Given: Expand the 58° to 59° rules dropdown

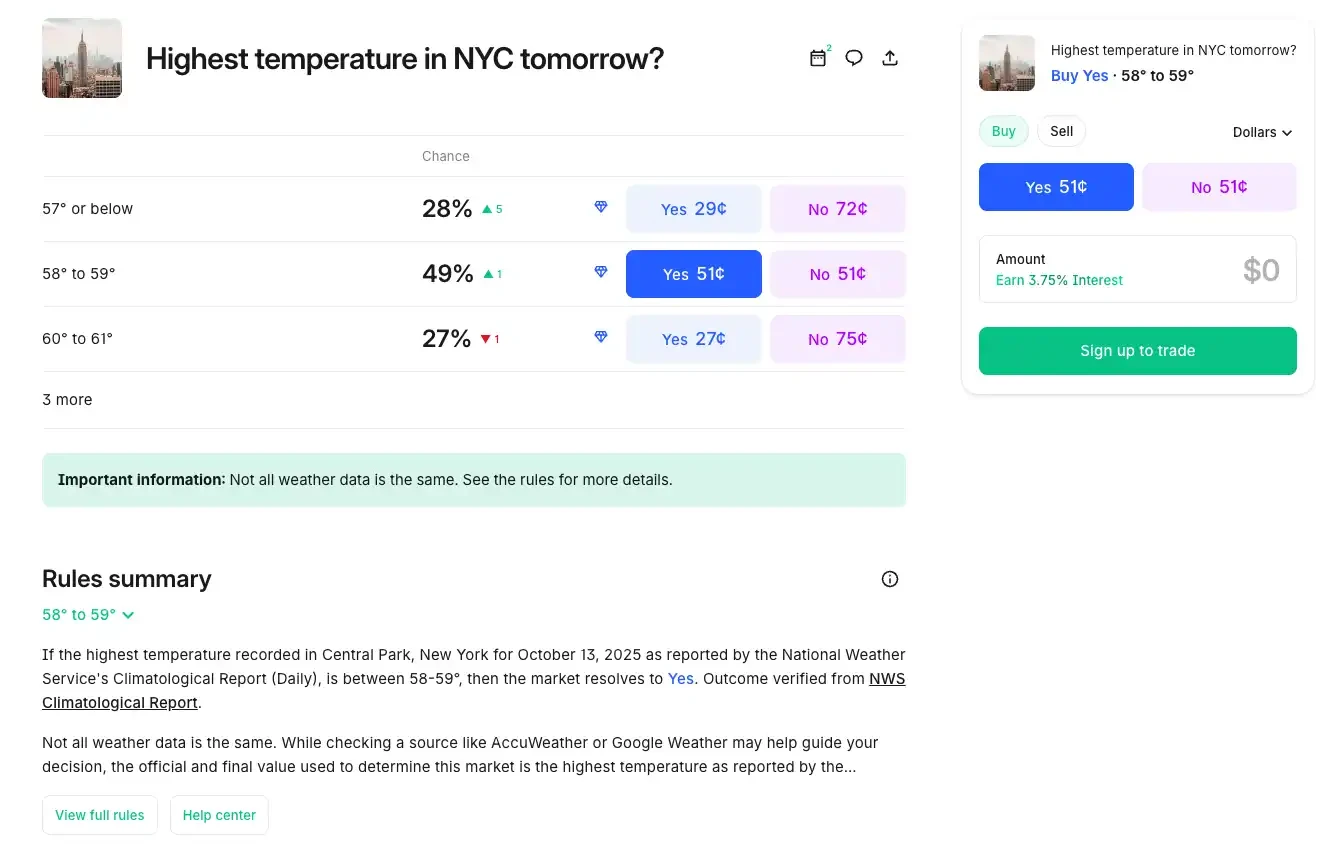Looking at the screenshot, I should (88, 615).
